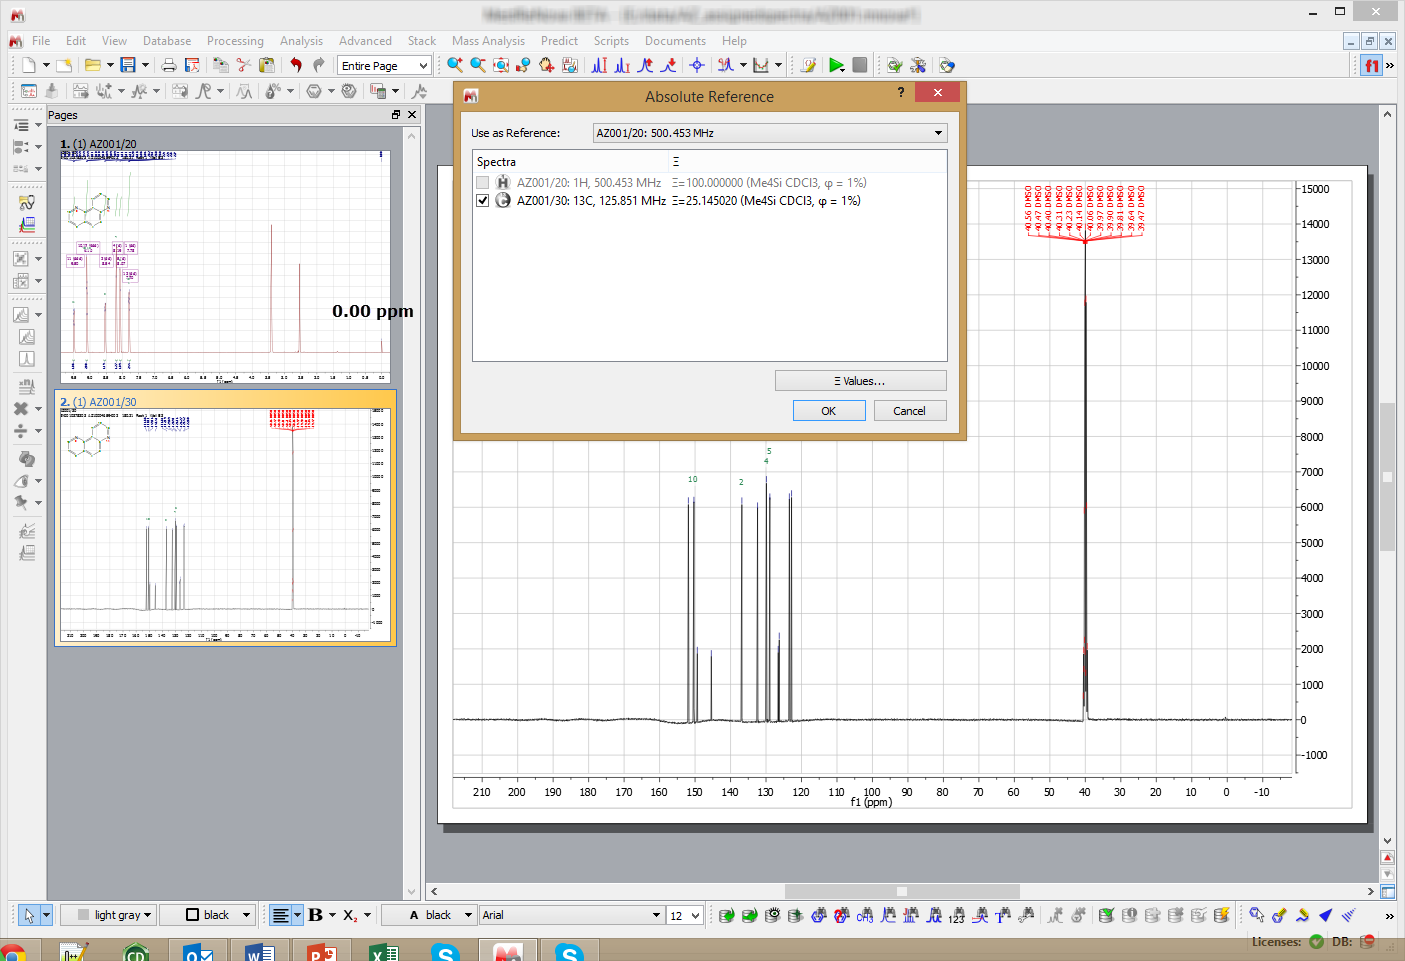Confirm Absolute Reference with OK
Image resolution: width=1405 pixels, height=961 pixels.
point(829,410)
